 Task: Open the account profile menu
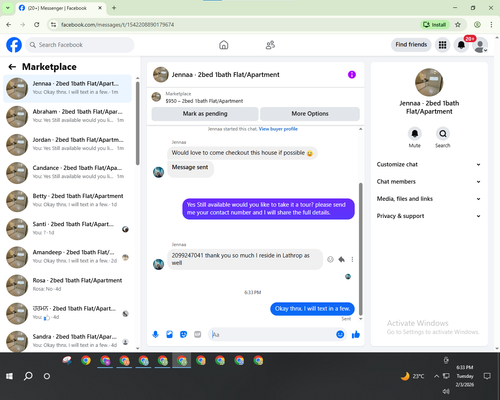point(480,45)
